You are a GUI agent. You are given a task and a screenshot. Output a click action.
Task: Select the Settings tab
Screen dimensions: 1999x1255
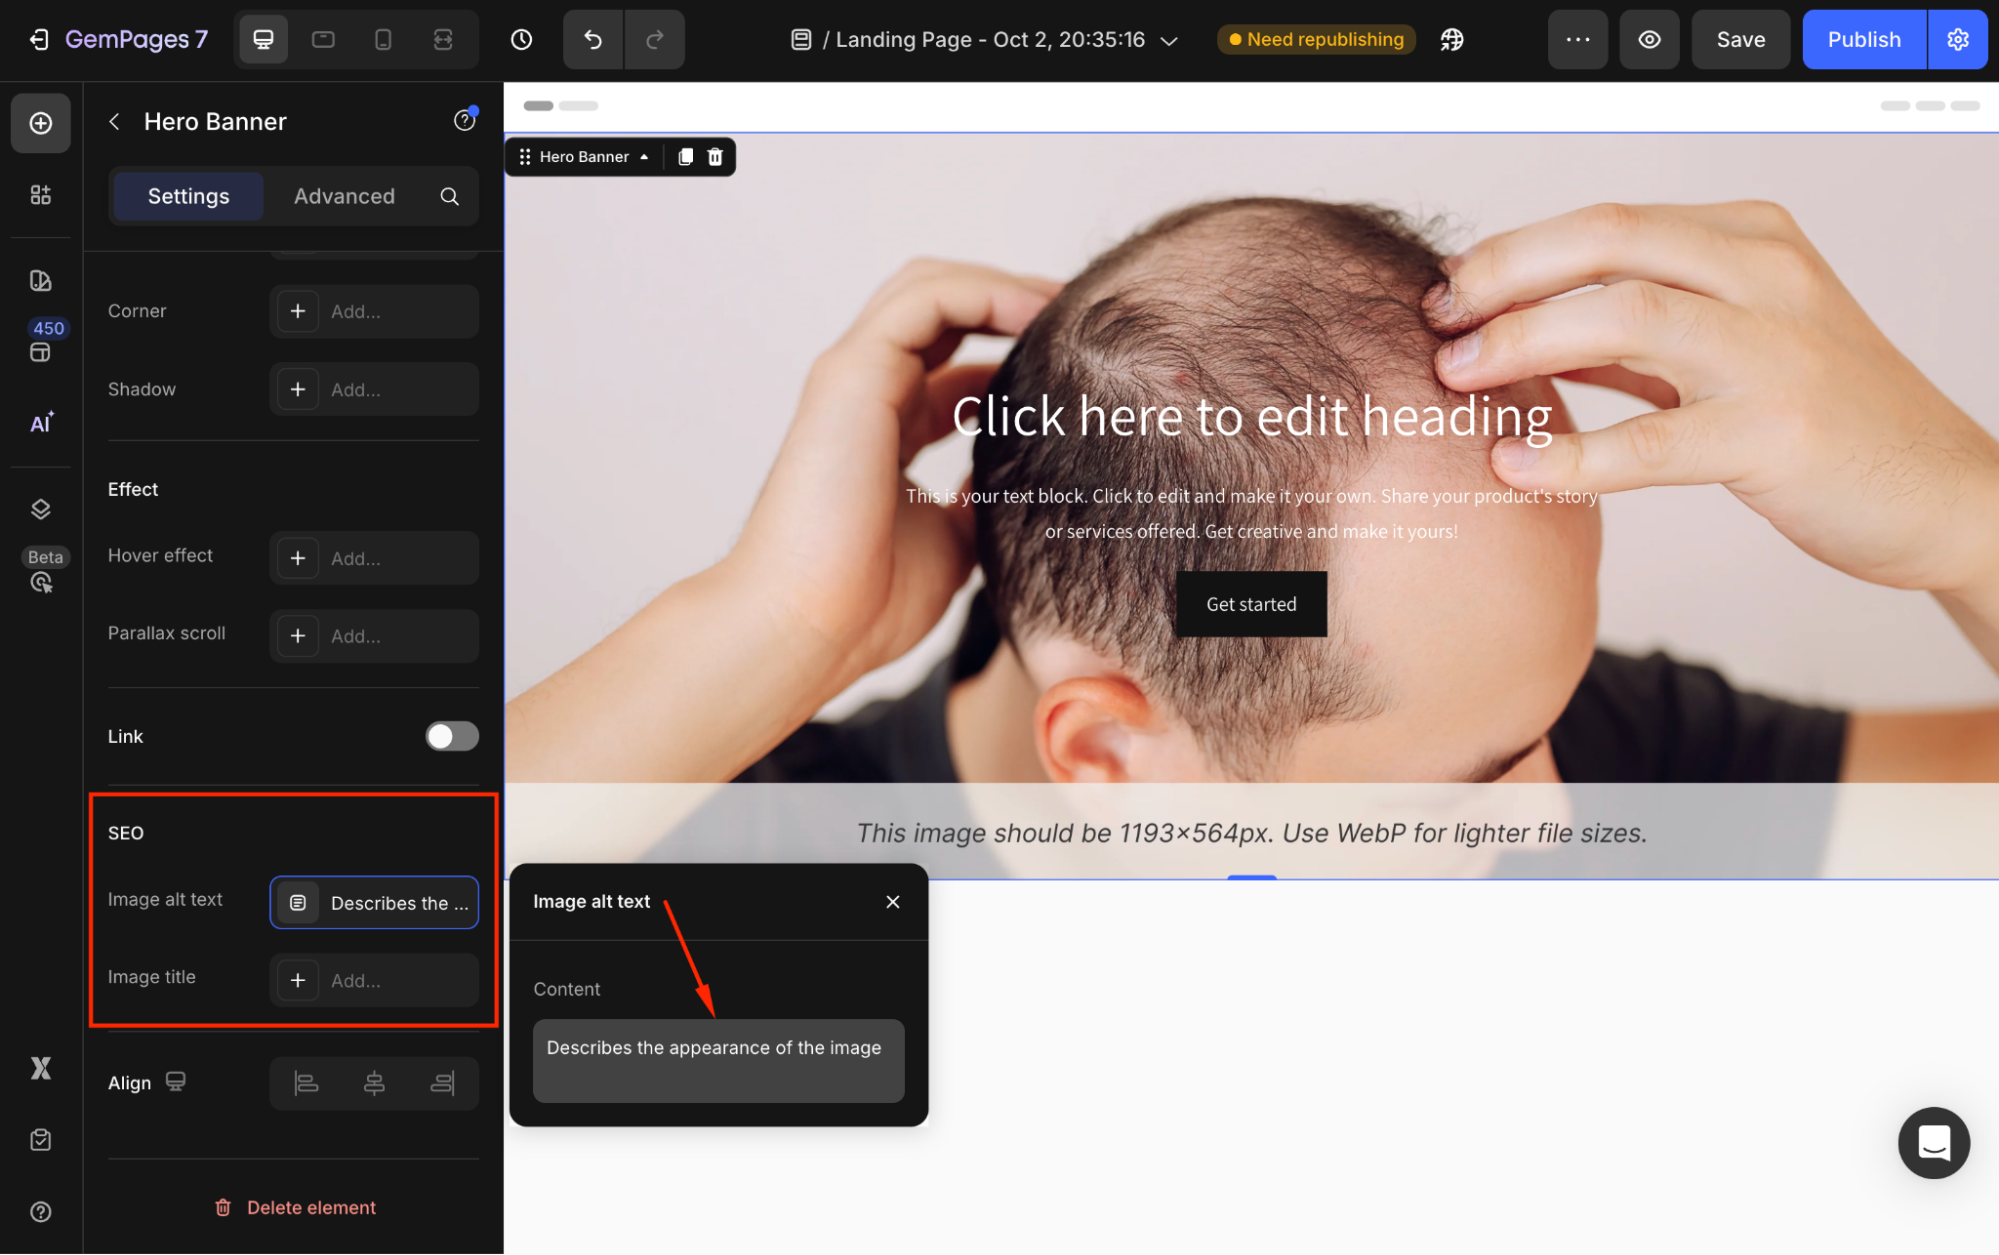(188, 196)
